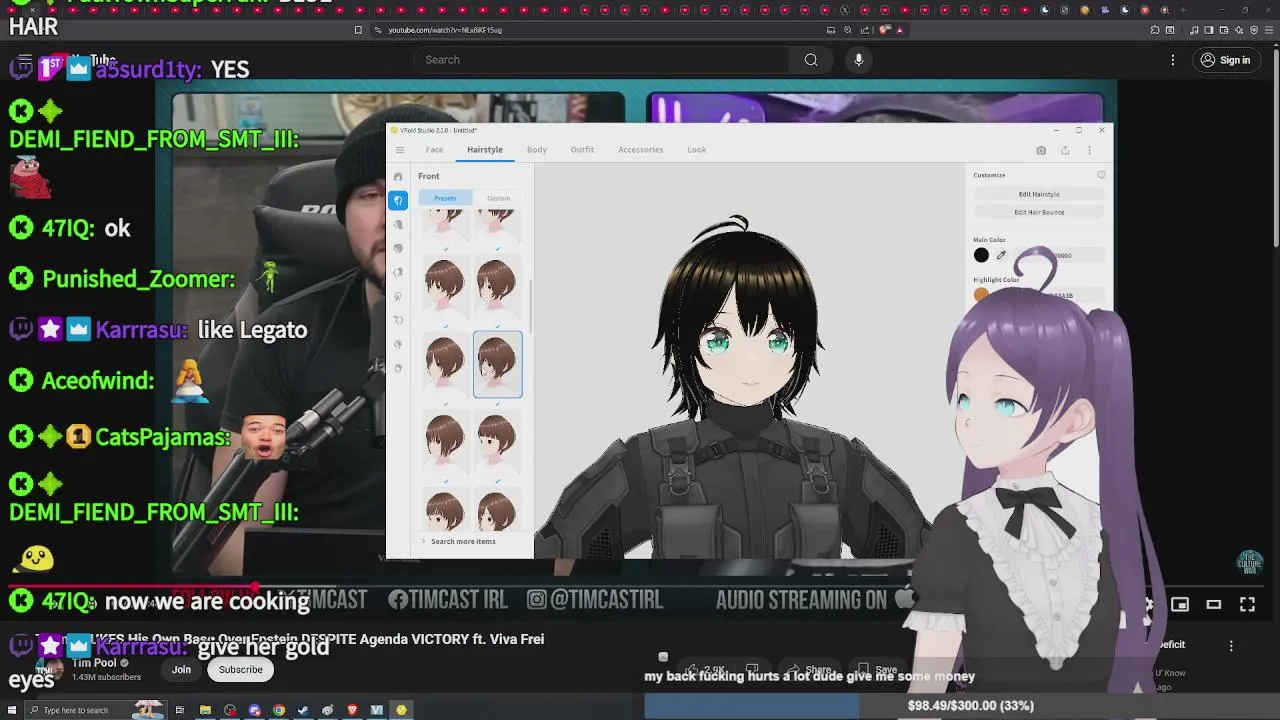Click the Share button under the video
This screenshot has height=720, width=1280.
coord(810,670)
